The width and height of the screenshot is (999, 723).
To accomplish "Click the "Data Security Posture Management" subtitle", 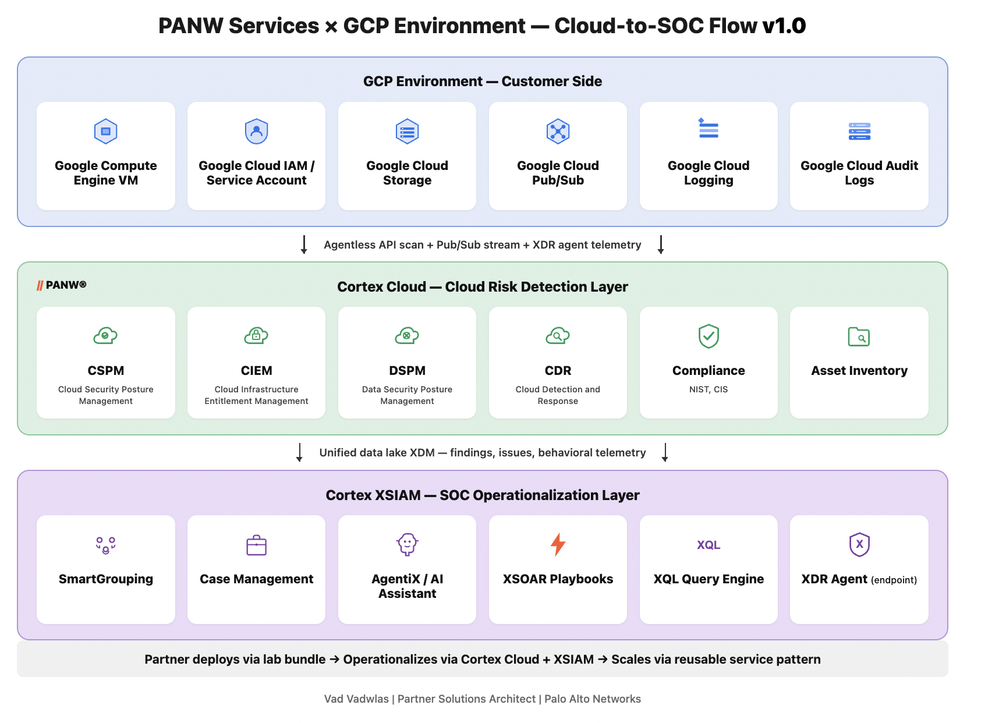I will tap(407, 395).
